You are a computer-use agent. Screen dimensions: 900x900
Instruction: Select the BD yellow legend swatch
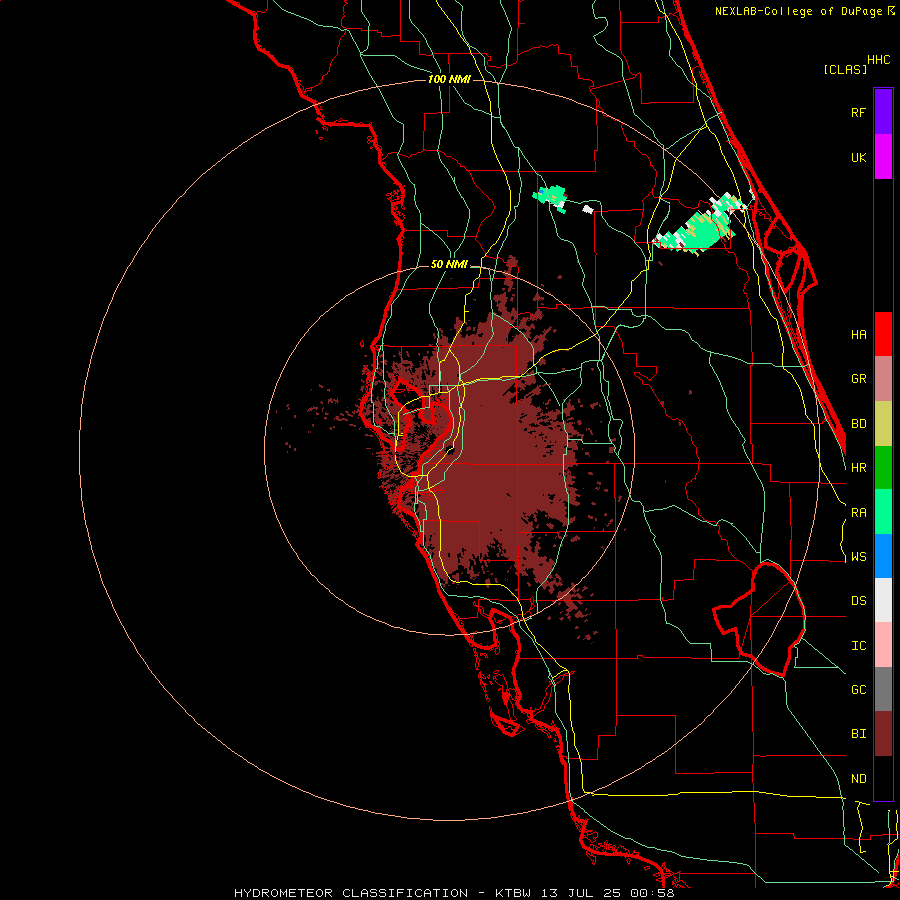(x=883, y=424)
